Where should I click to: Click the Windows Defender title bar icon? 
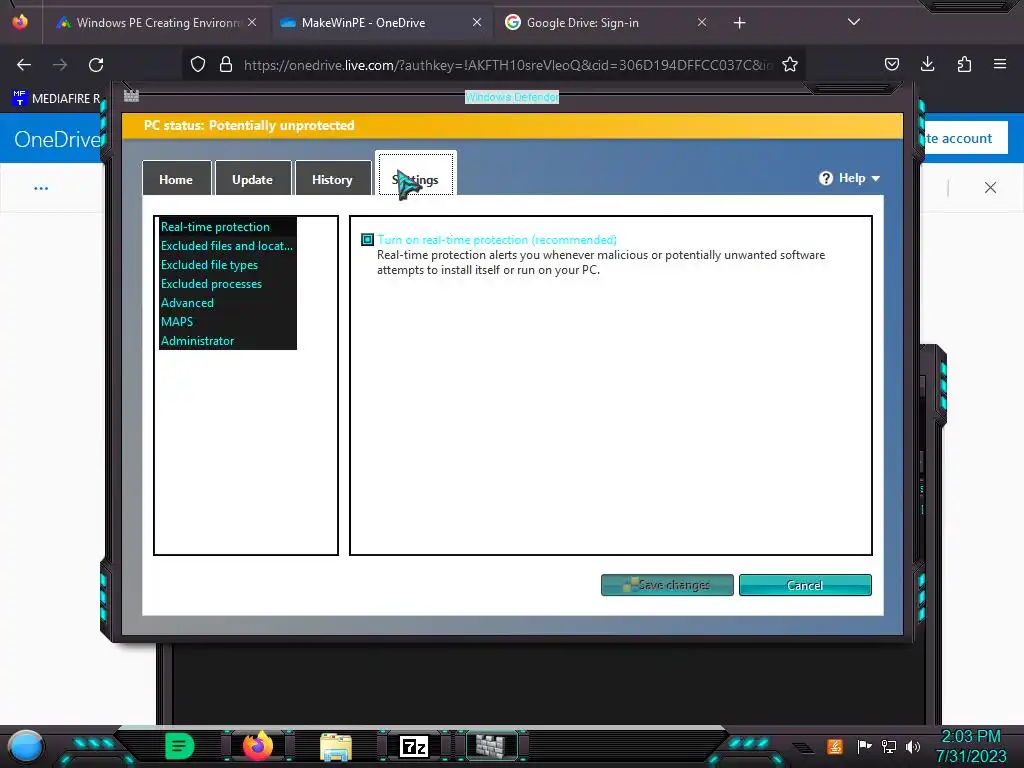tap(131, 96)
